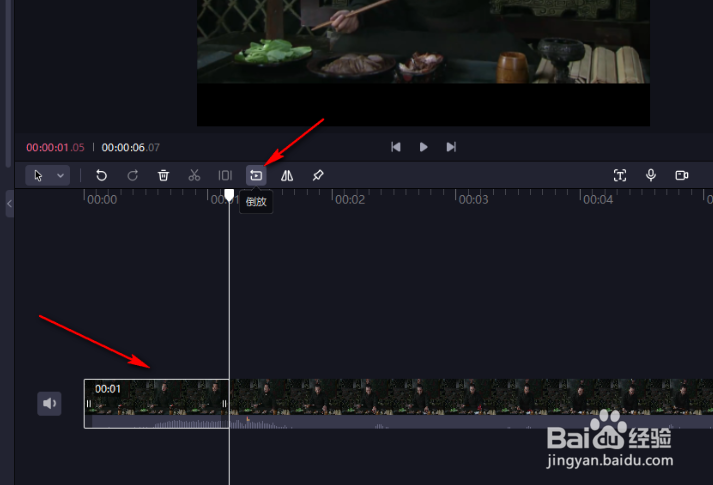Click the left trim handle of first clip
Image resolution: width=713 pixels, height=485 pixels.
89,404
